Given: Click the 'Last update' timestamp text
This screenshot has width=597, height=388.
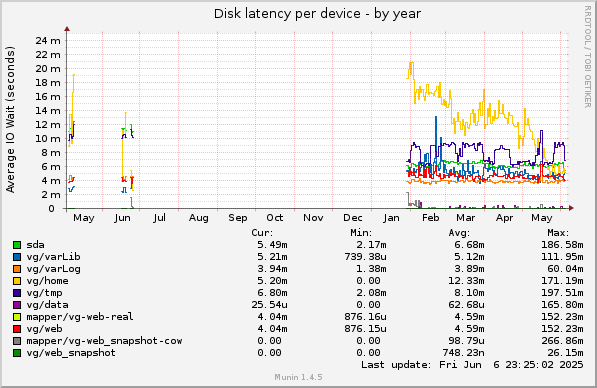Looking at the screenshot, I should pos(472,365).
